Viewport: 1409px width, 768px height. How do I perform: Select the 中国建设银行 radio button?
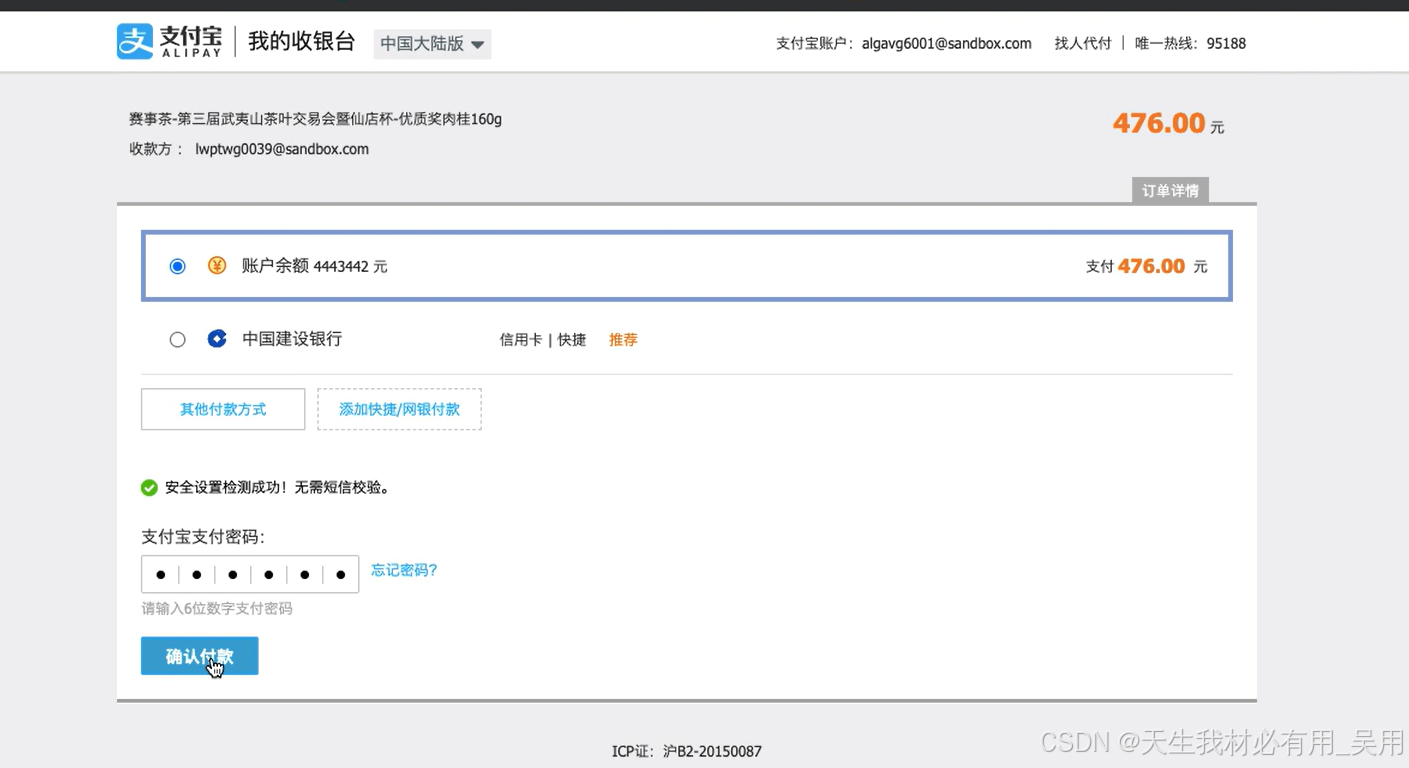tap(177, 339)
